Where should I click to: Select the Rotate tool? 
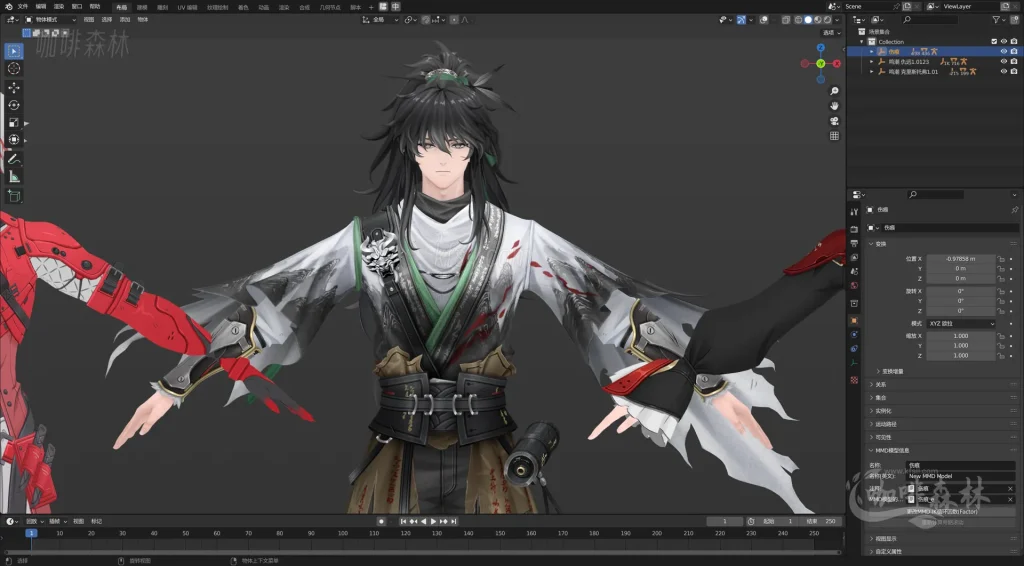14,105
